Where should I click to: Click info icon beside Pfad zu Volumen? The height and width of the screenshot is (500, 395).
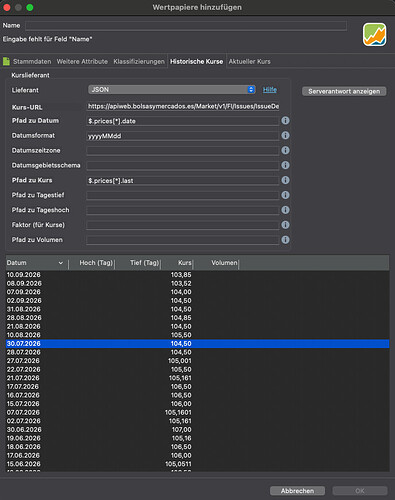tap(285, 240)
